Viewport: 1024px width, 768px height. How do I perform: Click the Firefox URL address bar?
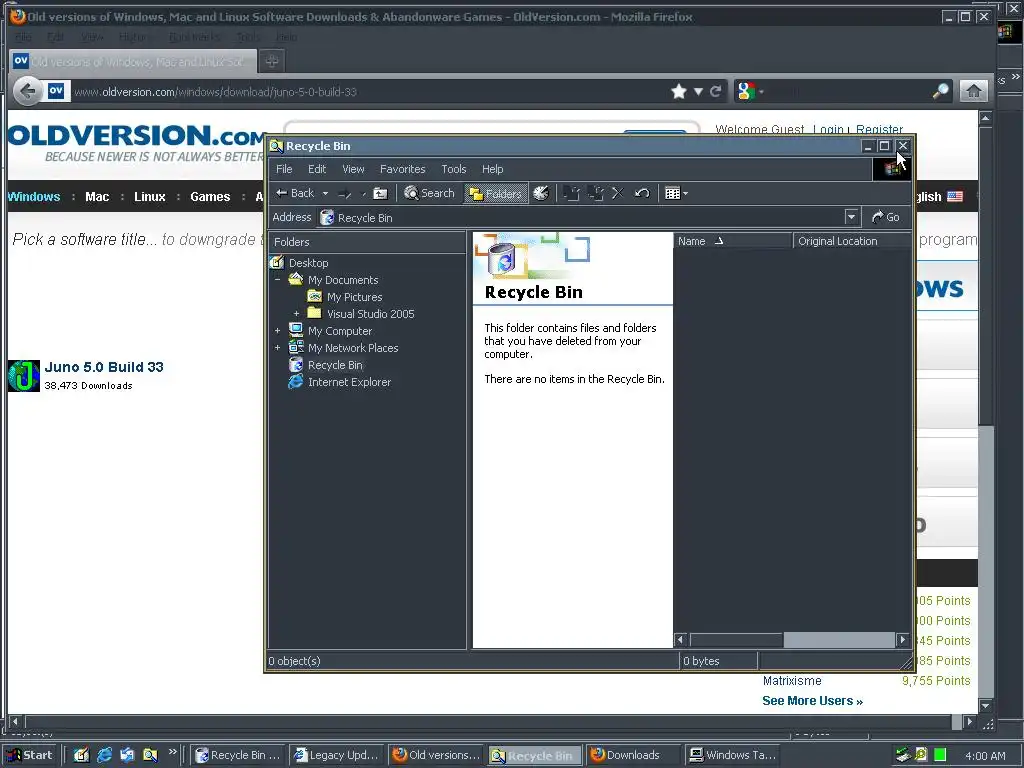[x=366, y=91]
